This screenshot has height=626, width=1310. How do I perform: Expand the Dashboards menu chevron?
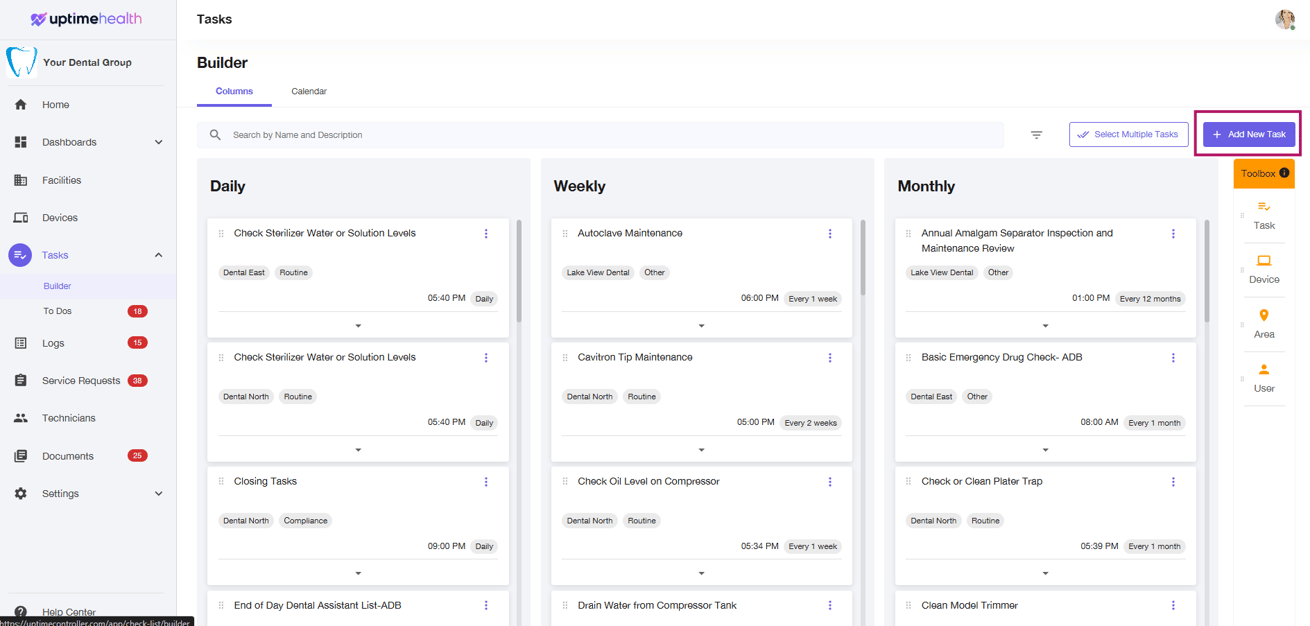[x=158, y=142]
